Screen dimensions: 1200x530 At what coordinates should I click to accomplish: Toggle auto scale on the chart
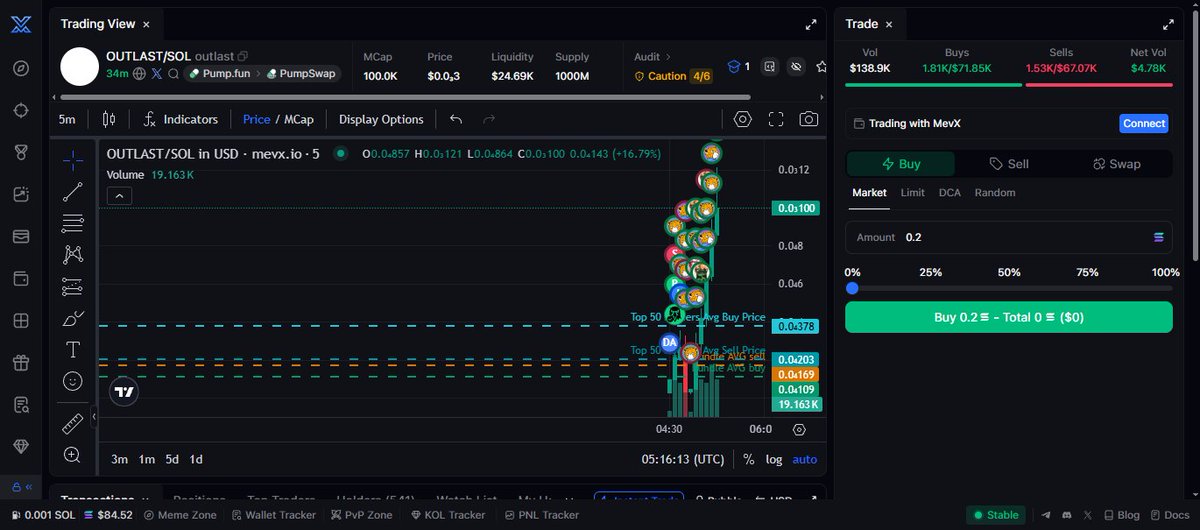(x=804, y=459)
